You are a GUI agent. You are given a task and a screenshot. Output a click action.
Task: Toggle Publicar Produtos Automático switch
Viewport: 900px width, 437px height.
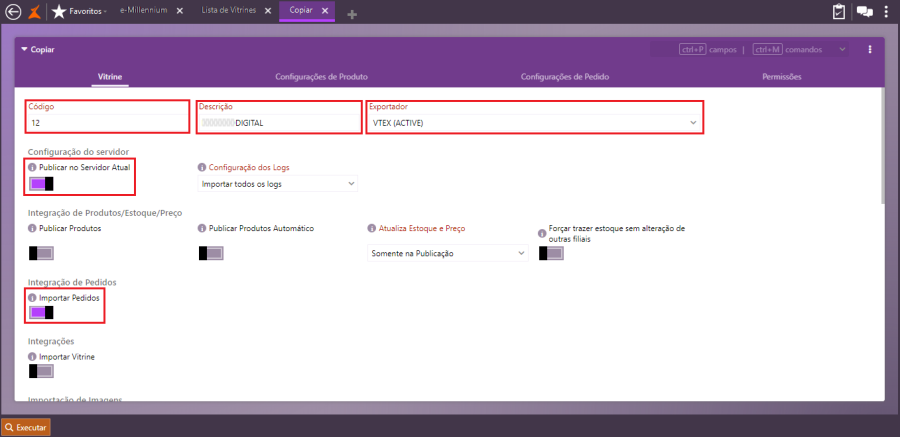[x=211, y=253]
